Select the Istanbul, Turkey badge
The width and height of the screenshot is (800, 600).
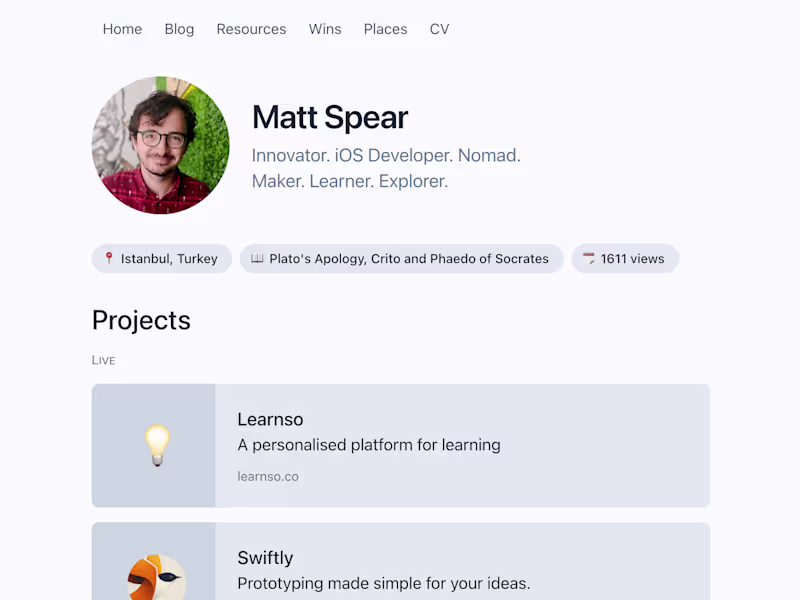pyautogui.click(x=162, y=258)
